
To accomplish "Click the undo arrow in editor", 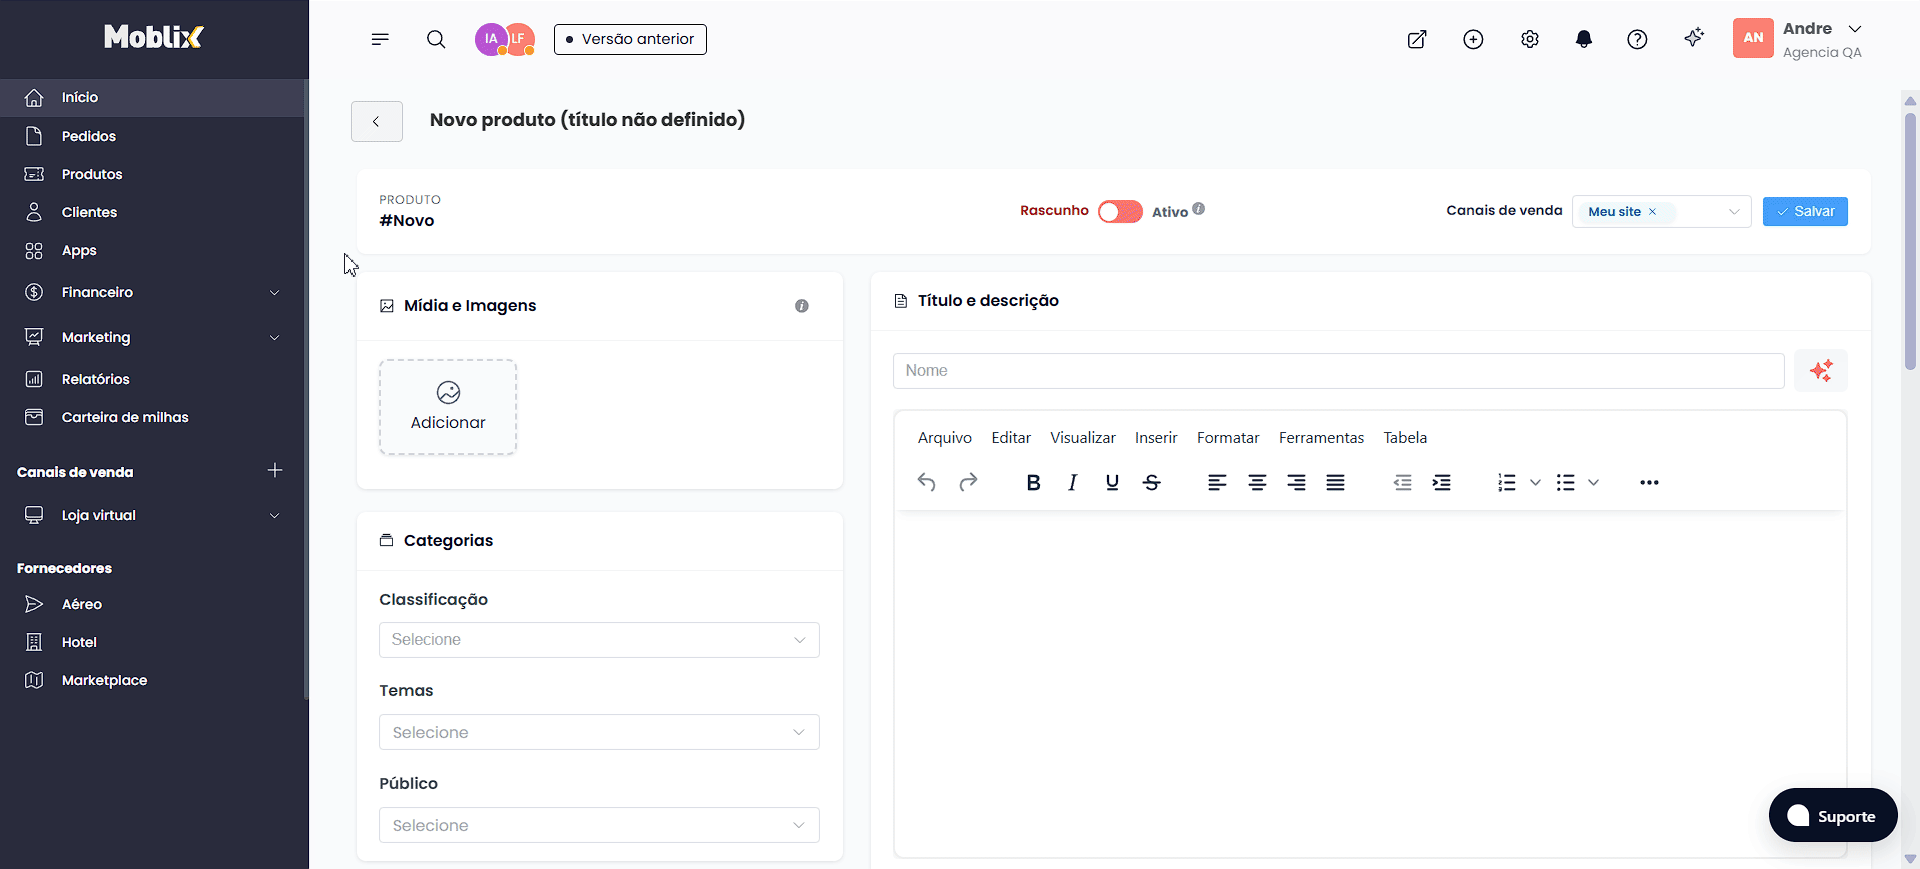I will [926, 483].
